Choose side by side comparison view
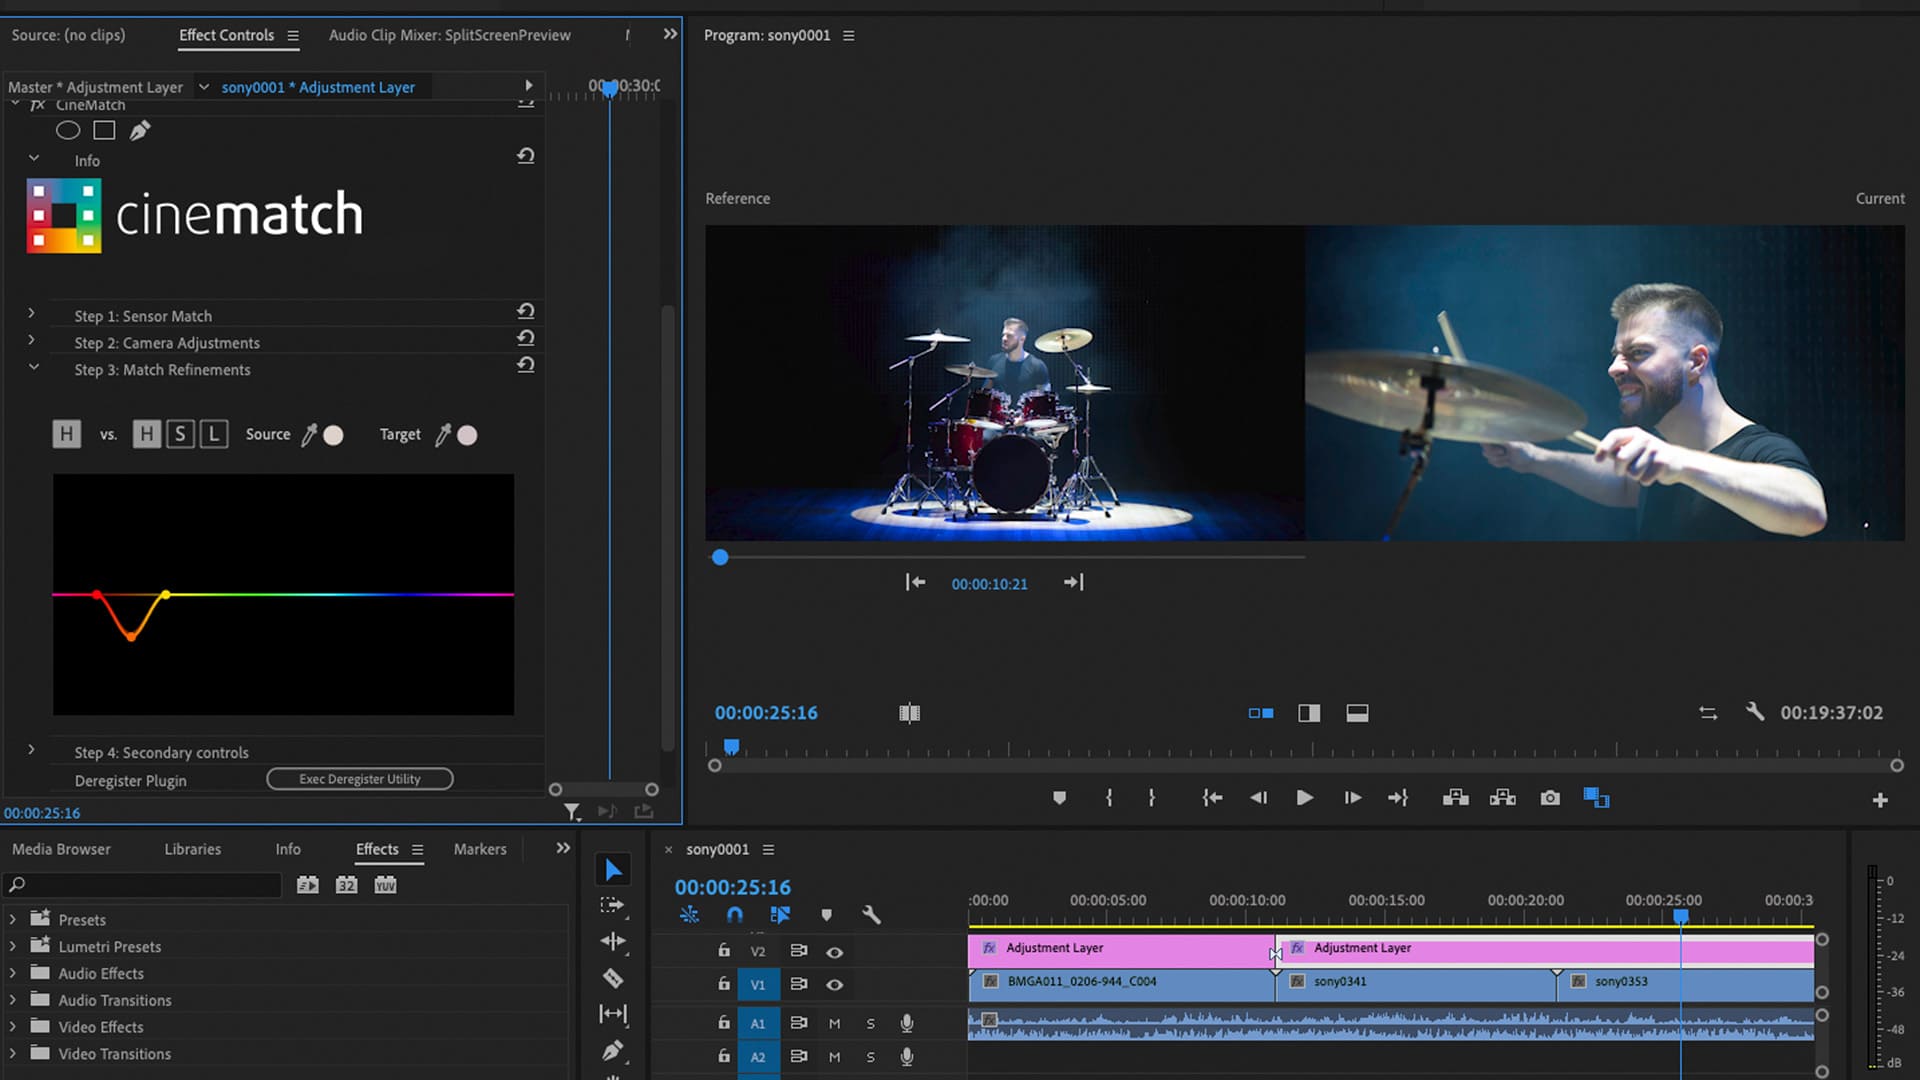 tap(1261, 713)
